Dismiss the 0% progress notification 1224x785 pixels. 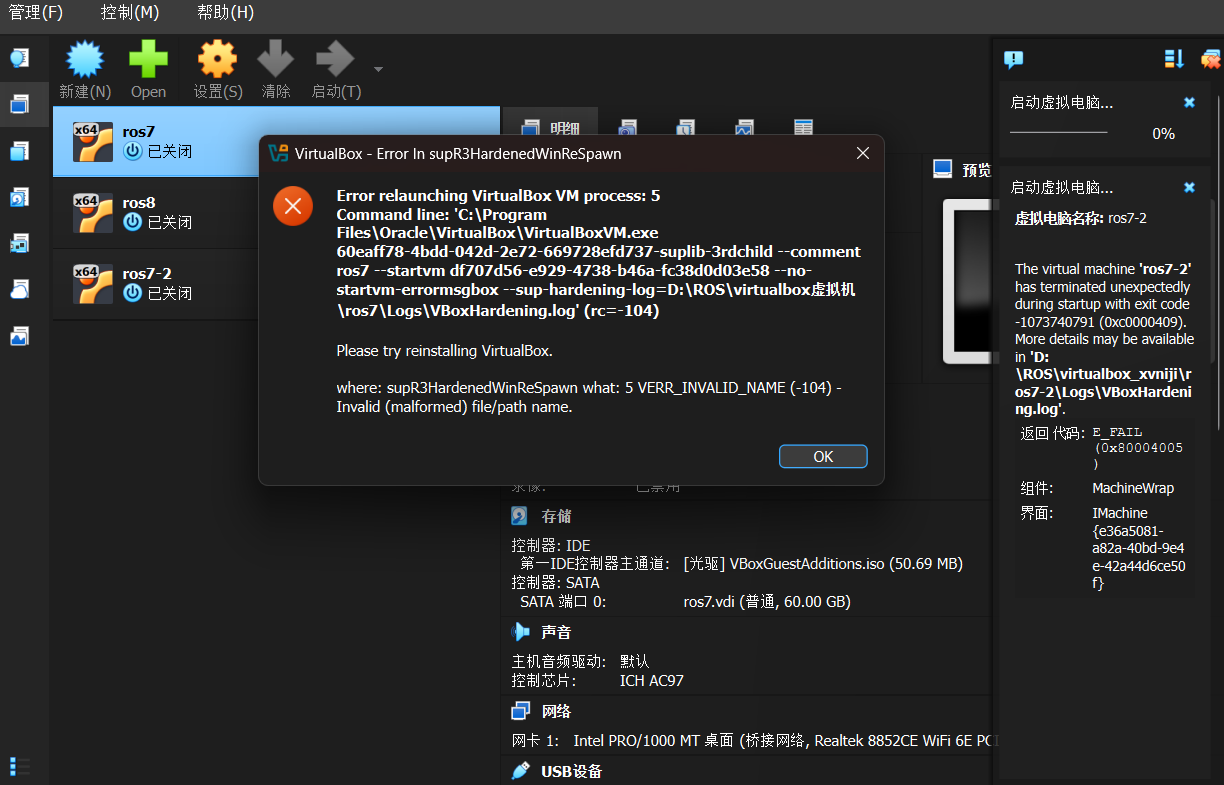coord(1189,102)
